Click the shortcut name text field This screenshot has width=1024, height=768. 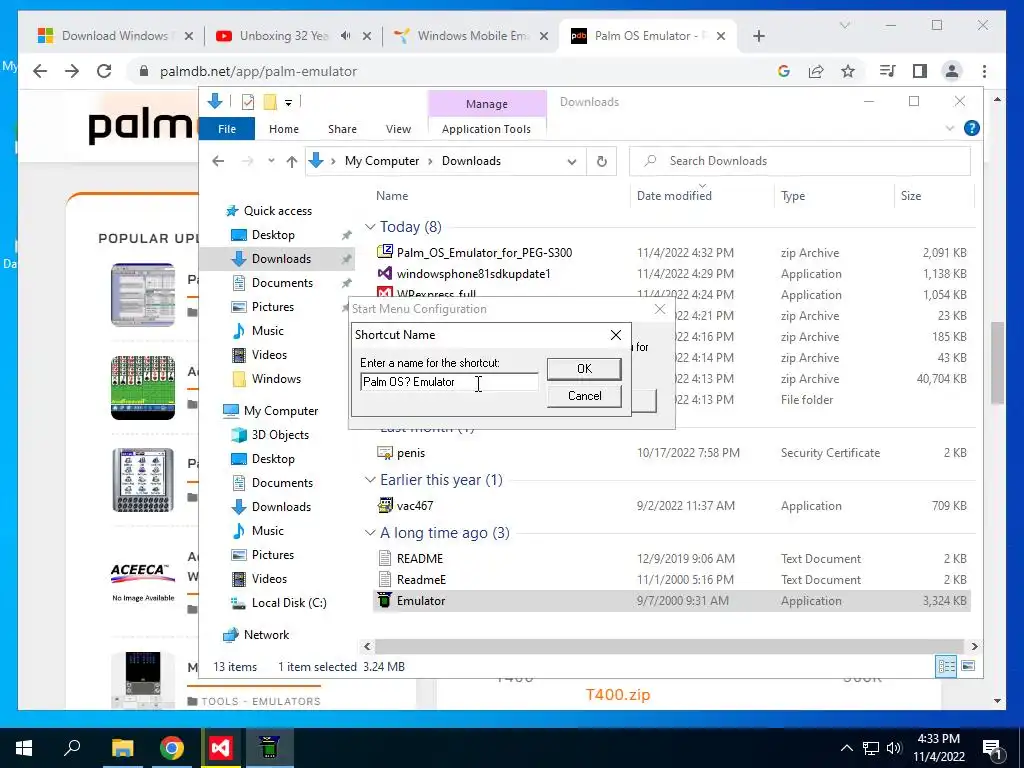(449, 382)
